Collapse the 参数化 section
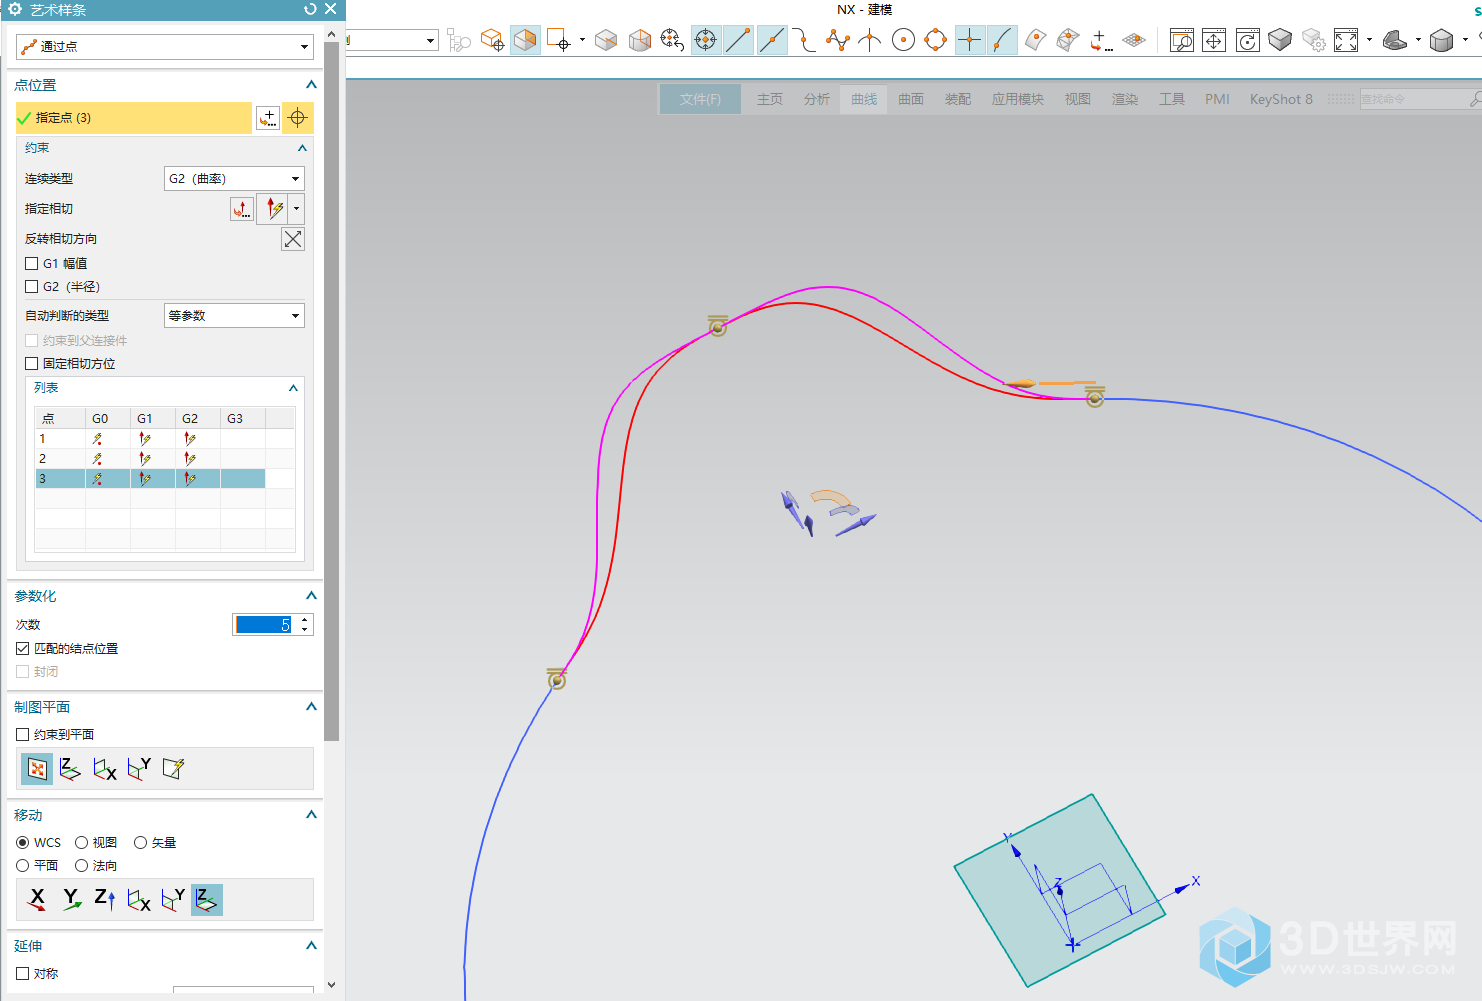 click(x=311, y=596)
